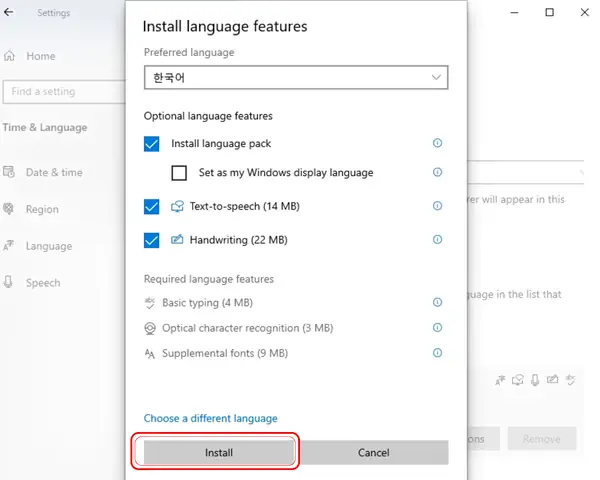
Task: Click the Basic typing (4 MB) text
Action: [x=207, y=303]
